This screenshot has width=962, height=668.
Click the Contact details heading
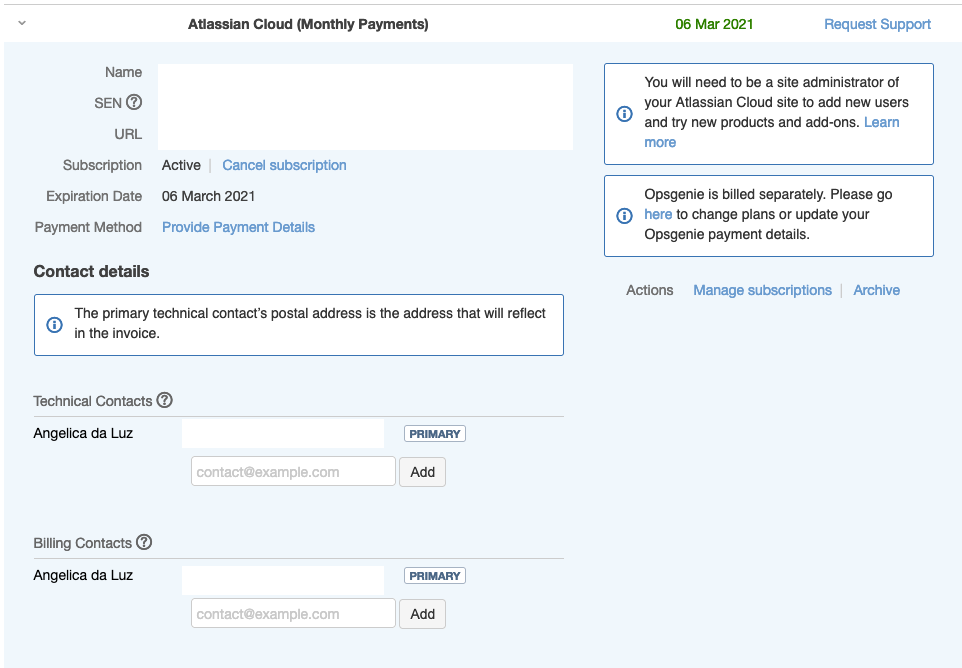pos(91,271)
